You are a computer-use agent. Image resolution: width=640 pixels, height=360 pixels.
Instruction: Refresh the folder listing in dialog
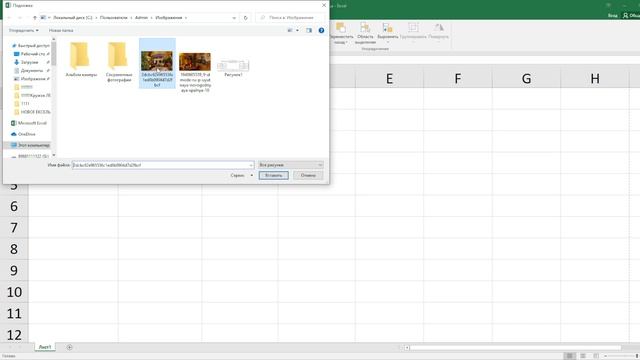coord(245,18)
